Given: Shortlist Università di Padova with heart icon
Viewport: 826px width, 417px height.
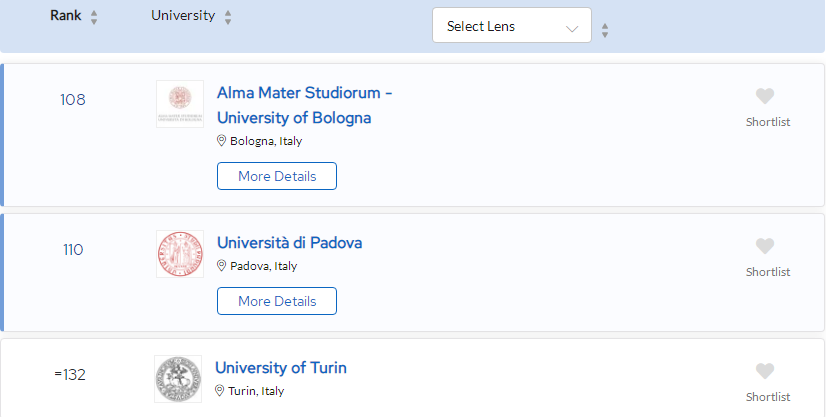Looking at the screenshot, I should click(x=765, y=246).
